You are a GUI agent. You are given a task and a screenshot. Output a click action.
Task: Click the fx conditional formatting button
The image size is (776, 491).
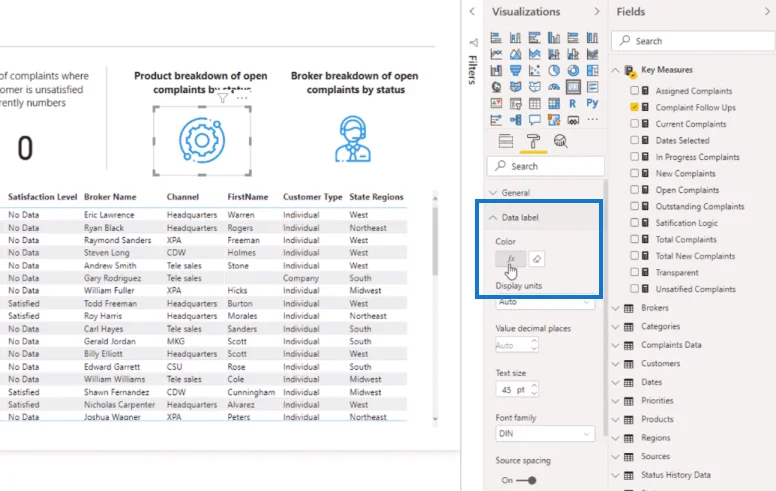511,259
